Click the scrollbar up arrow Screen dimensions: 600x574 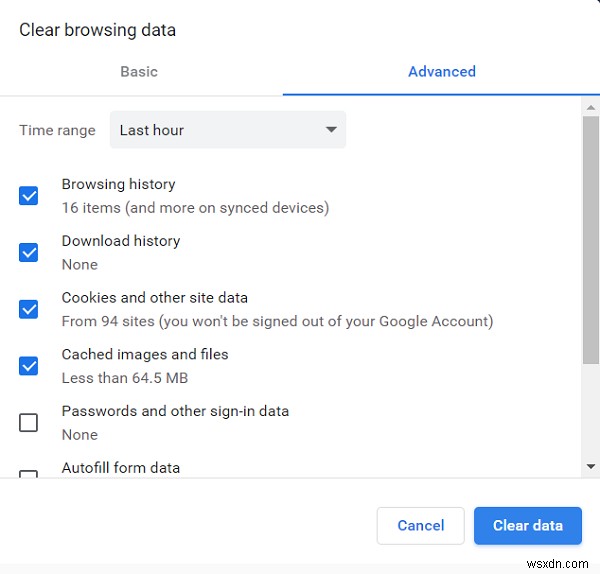(591, 108)
